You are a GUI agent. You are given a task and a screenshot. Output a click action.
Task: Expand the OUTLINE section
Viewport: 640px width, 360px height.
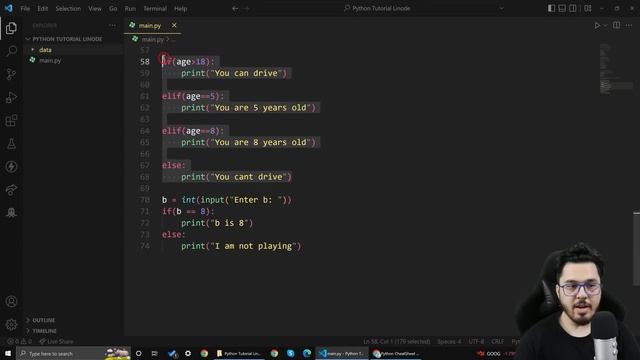pyautogui.click(x=44, y=320)
